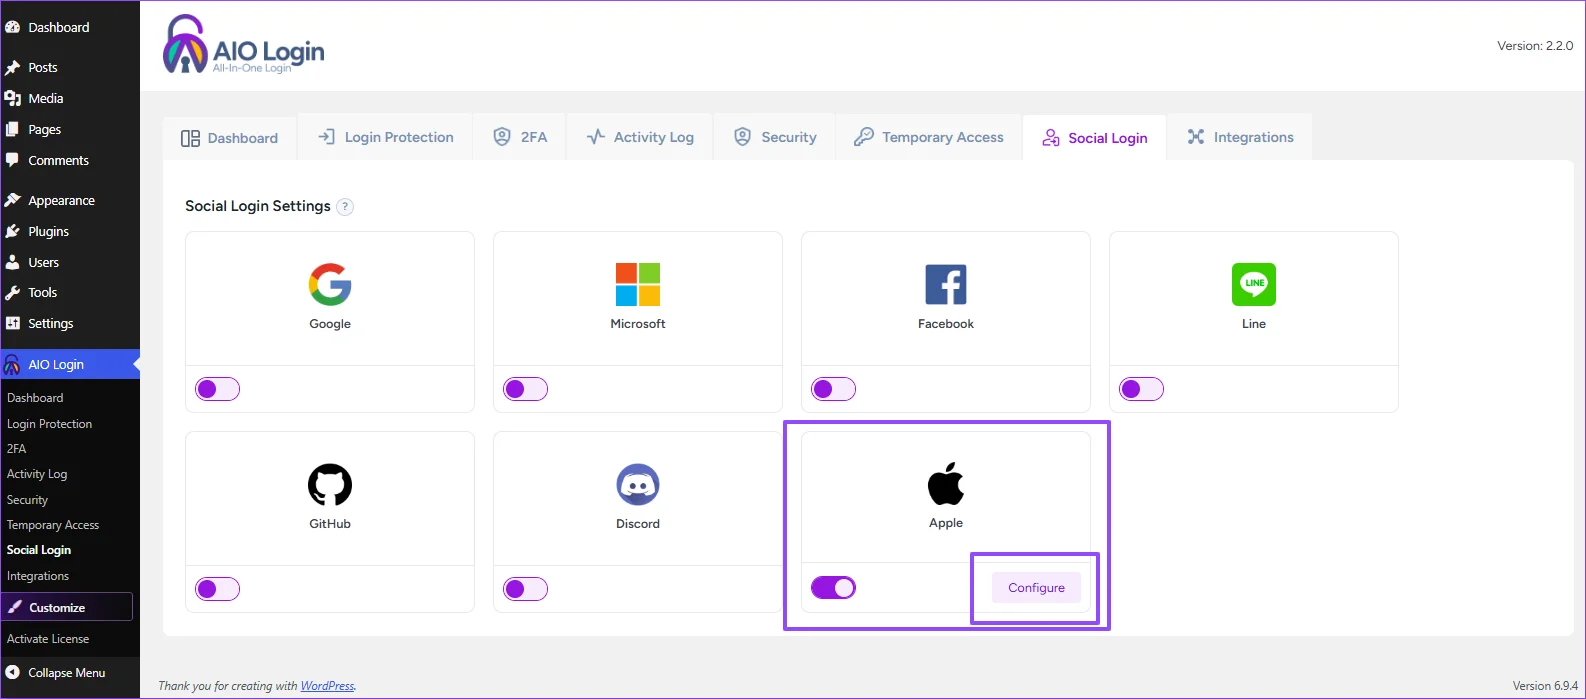Screen dimensions: 1586x699
Task: Disable Apple social login switch
Action: click(x=834, y=588)
